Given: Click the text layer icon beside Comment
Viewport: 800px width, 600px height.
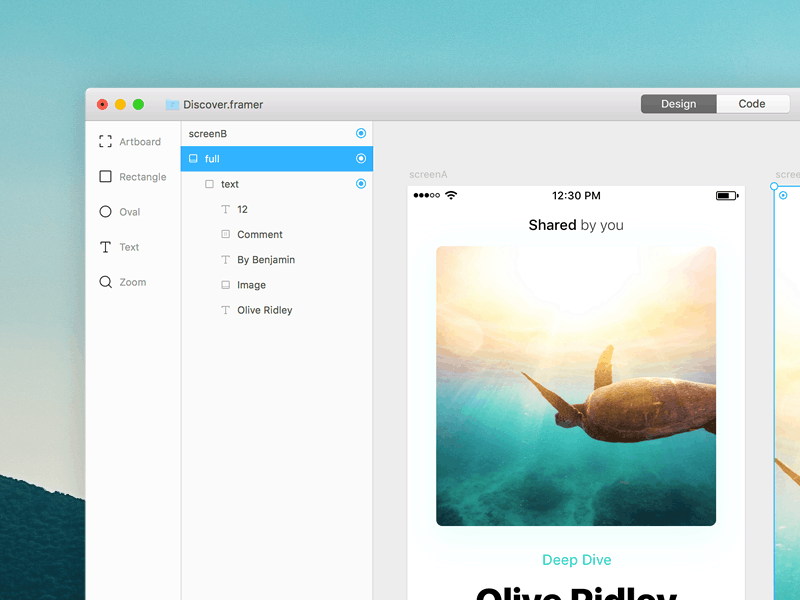Looking at the screenshot, I should tap(225, 234).
